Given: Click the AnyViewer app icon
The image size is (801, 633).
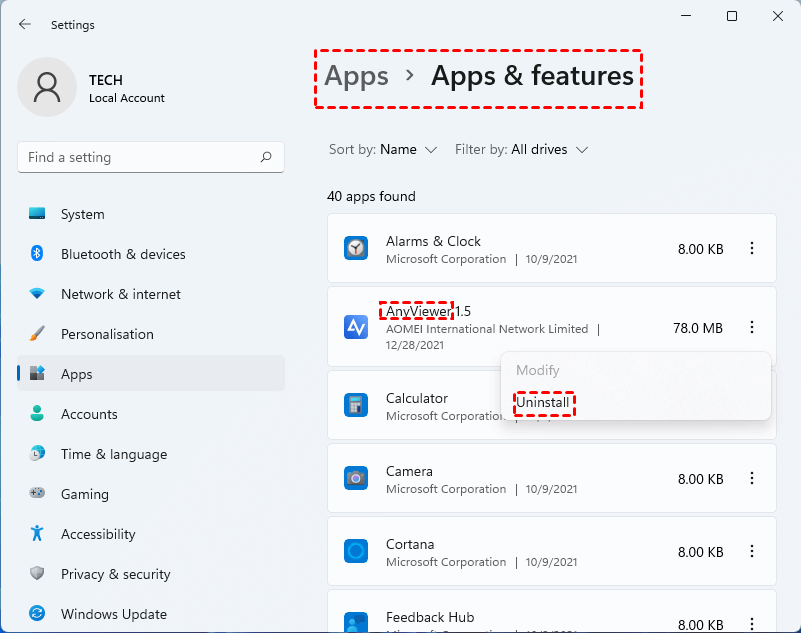Looking at the screenshot, I should (356, 327).
